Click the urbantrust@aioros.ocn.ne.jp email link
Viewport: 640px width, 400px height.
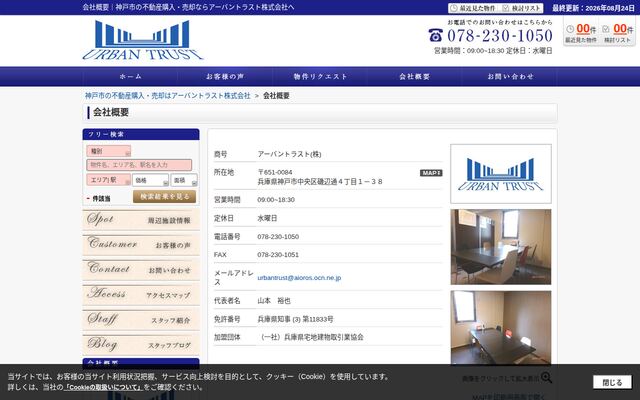click(299, 278)
